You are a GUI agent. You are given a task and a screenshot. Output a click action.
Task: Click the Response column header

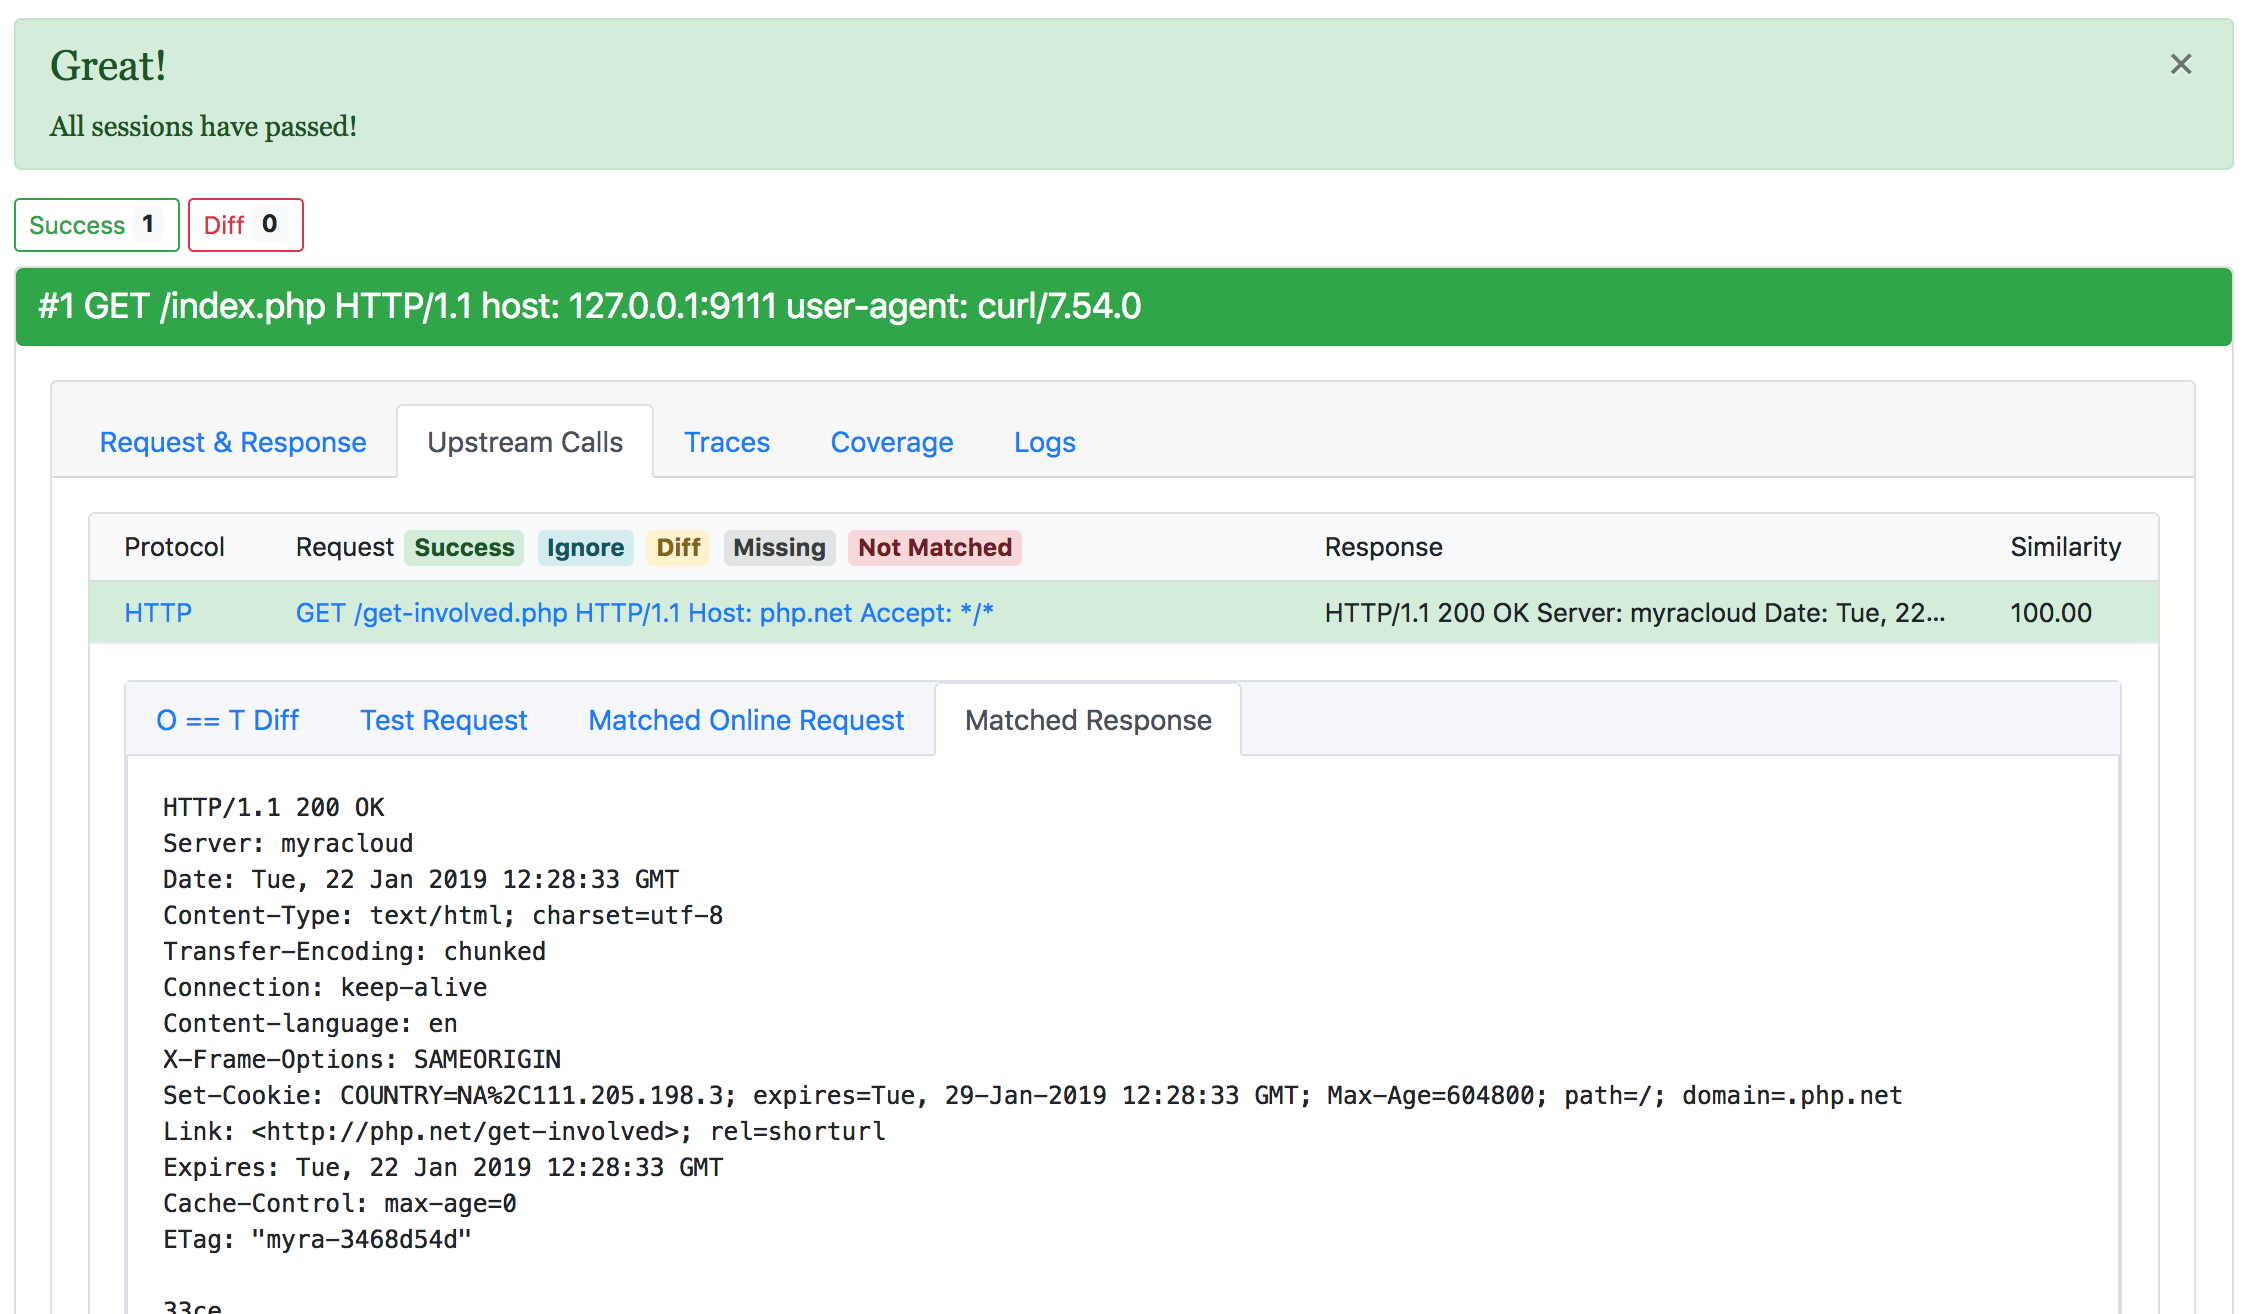click(x=1384, y=546)
